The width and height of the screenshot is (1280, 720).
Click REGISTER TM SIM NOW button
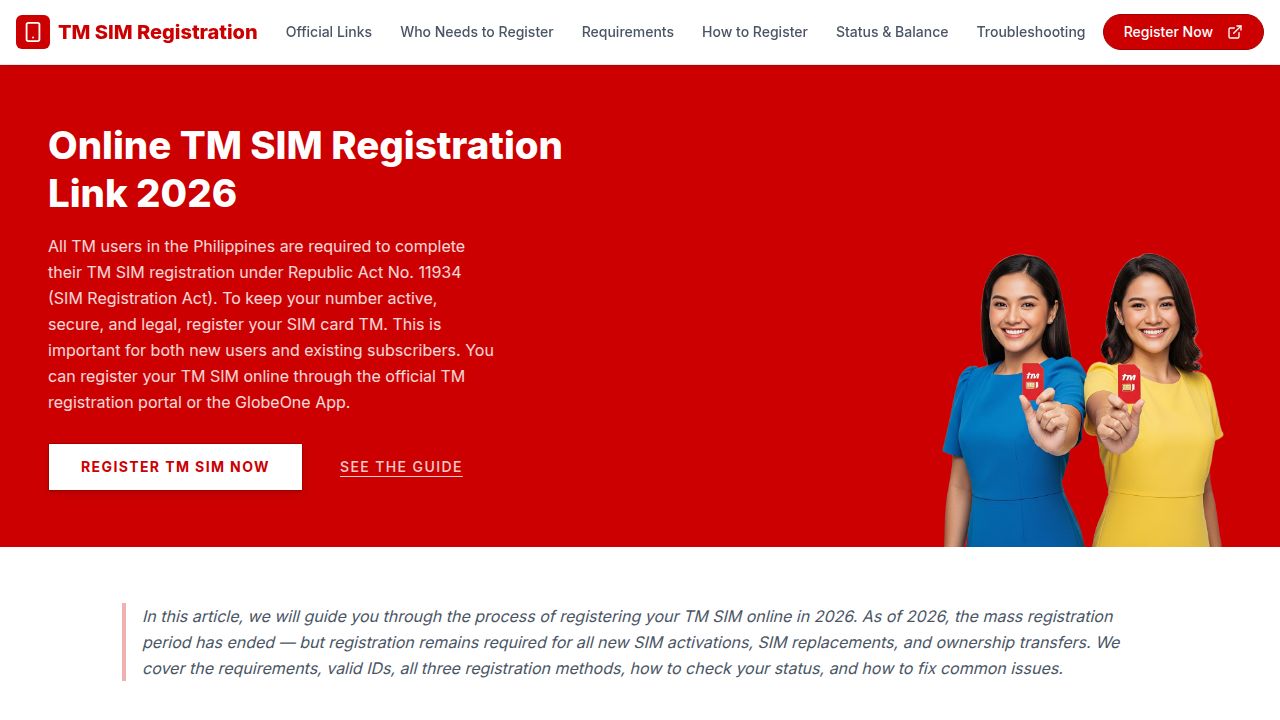click(x=175, y=467)
